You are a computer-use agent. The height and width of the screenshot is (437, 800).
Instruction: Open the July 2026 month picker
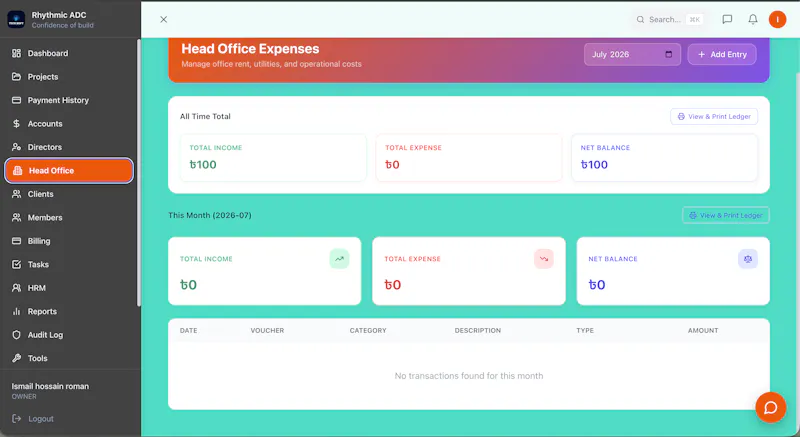tap(632, 55)
